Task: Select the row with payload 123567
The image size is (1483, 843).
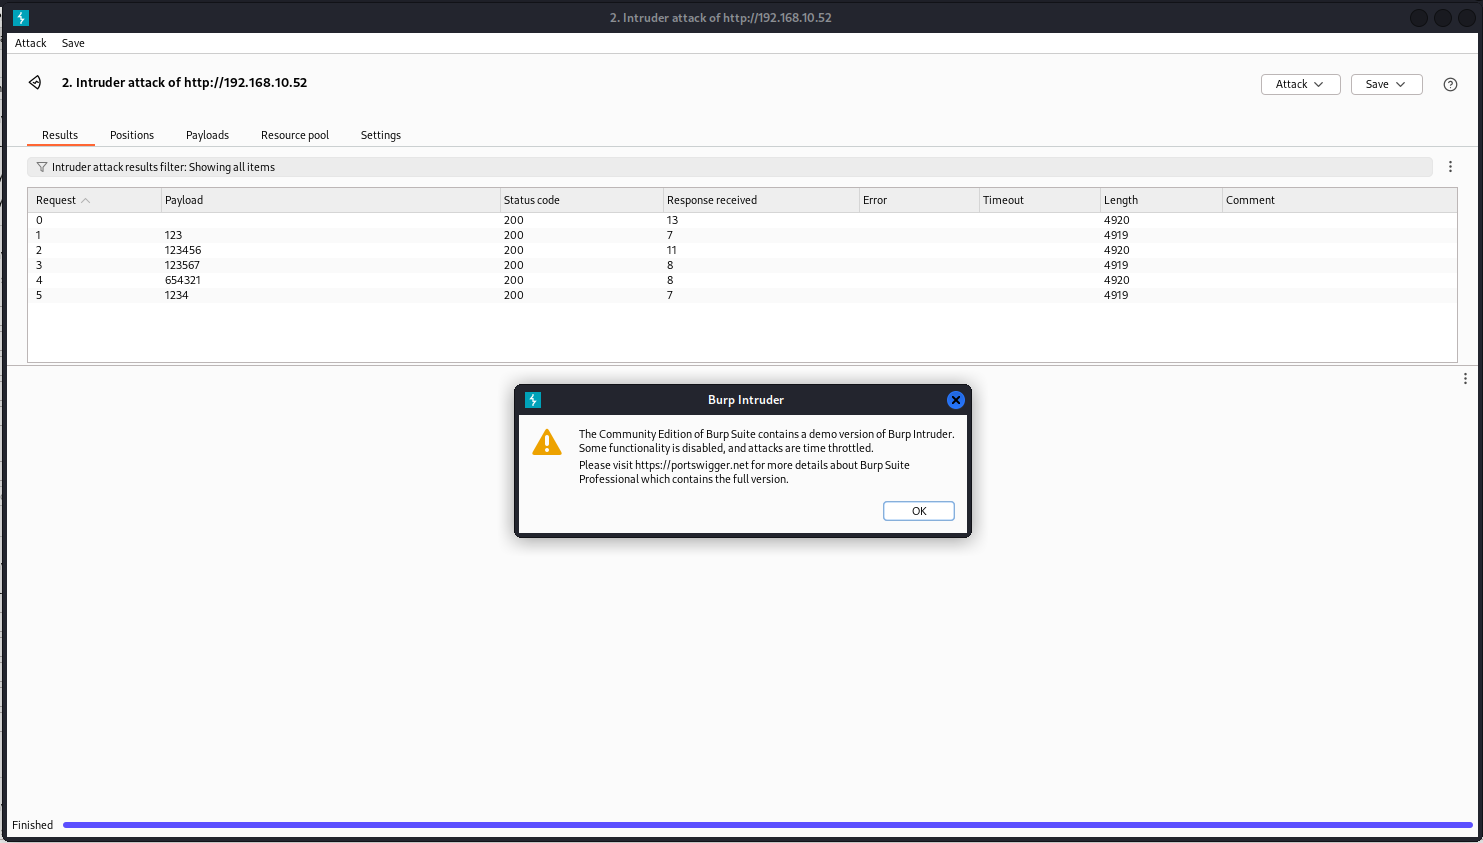Action: coord(742,265)
